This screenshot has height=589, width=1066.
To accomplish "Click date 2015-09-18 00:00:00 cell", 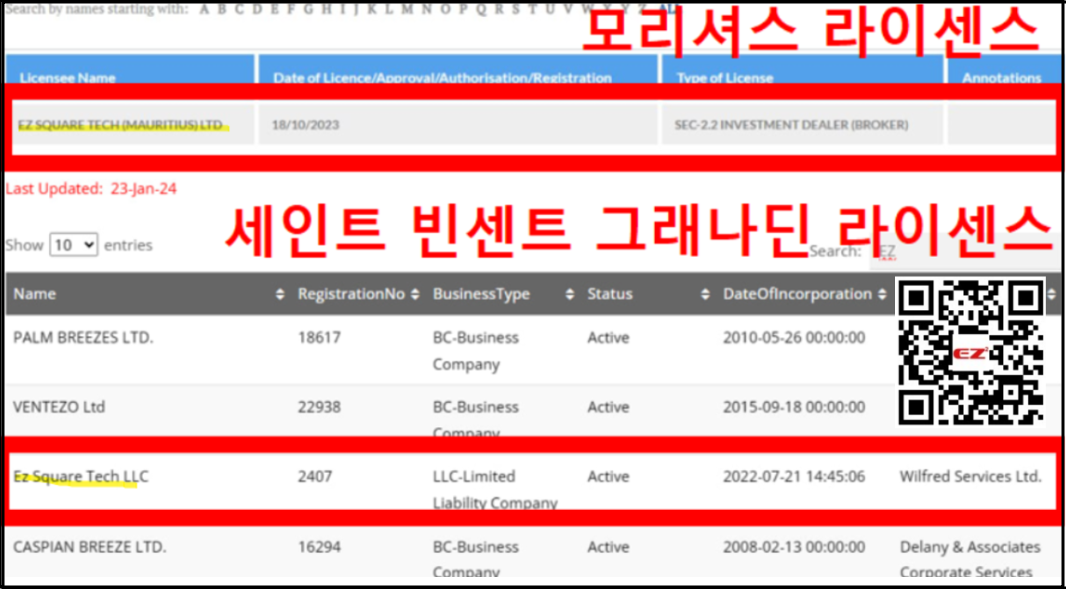I will pos(794,407).
